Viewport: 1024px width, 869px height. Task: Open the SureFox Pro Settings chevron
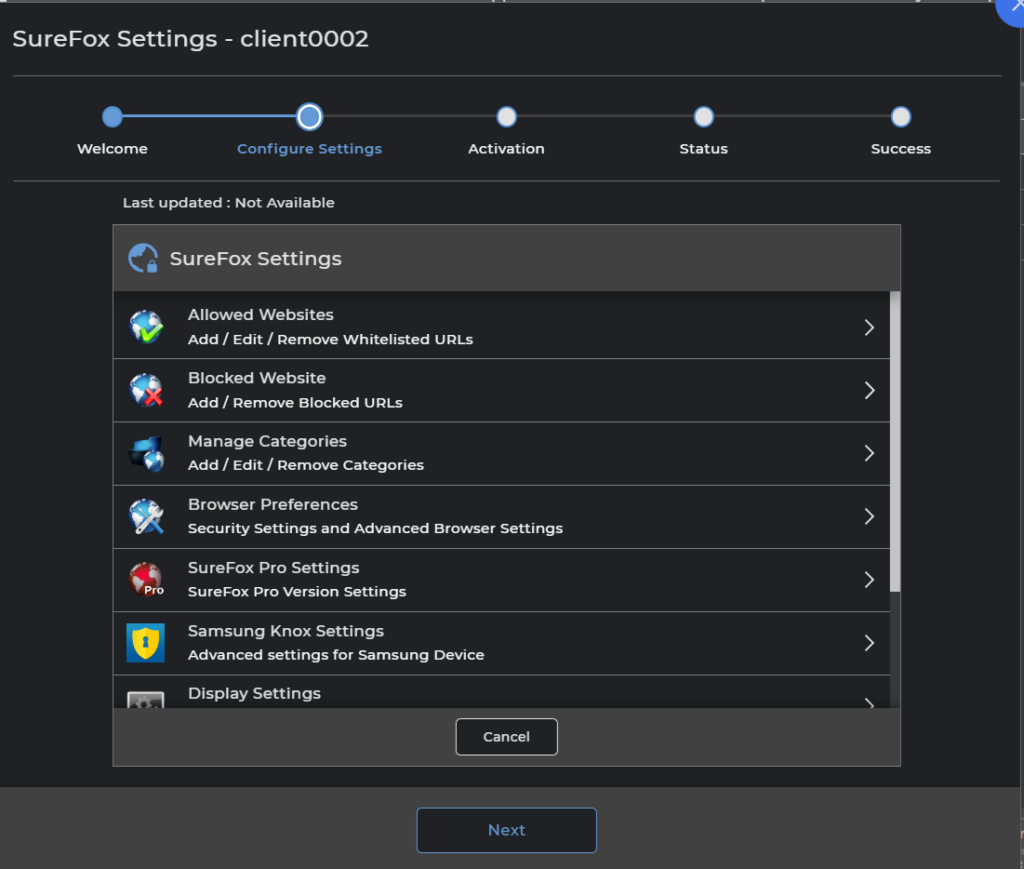pyautogui.click(x=869, y=580)
